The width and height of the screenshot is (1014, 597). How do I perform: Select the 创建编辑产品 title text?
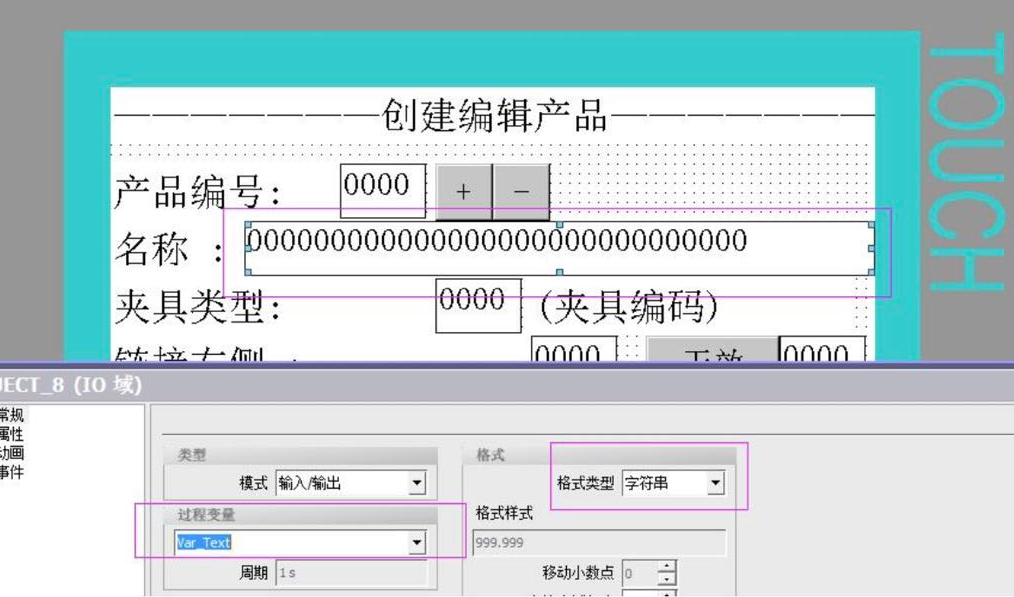pos(494,117)
